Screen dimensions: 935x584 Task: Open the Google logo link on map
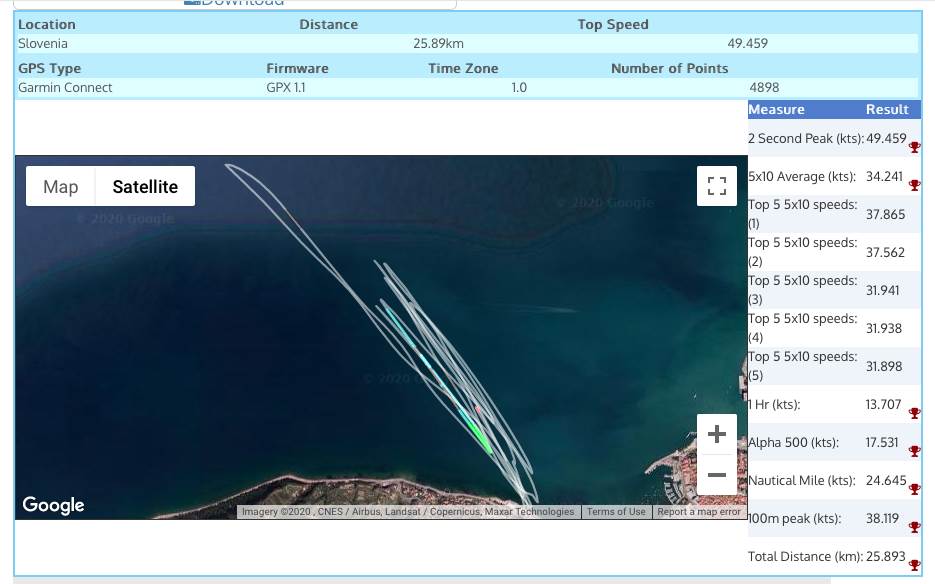[53, 505]
